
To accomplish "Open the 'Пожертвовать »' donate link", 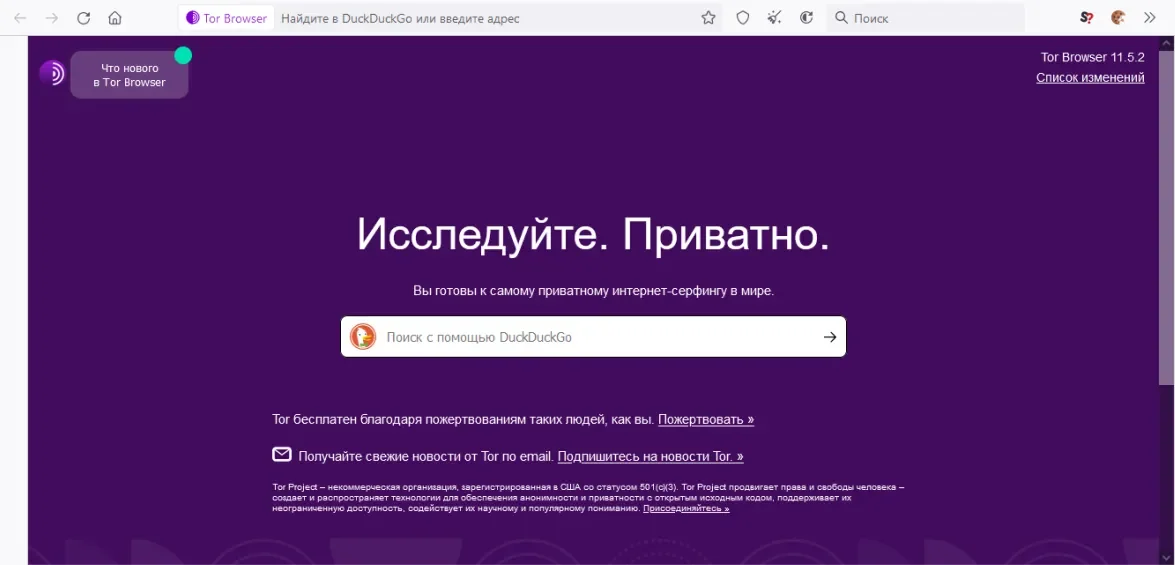I will tap(706, 420).
